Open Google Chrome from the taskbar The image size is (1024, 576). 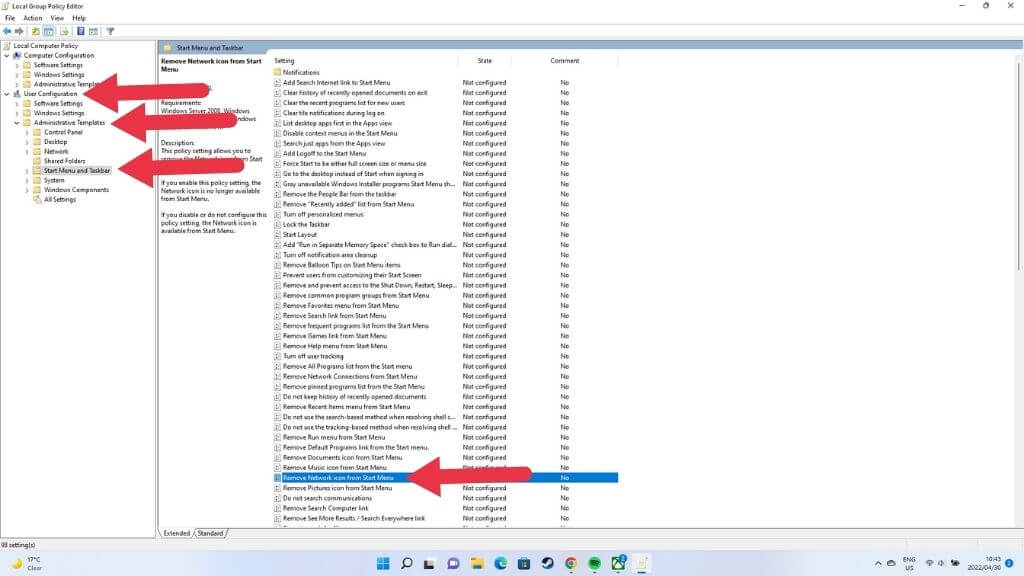tap(571, 563)
